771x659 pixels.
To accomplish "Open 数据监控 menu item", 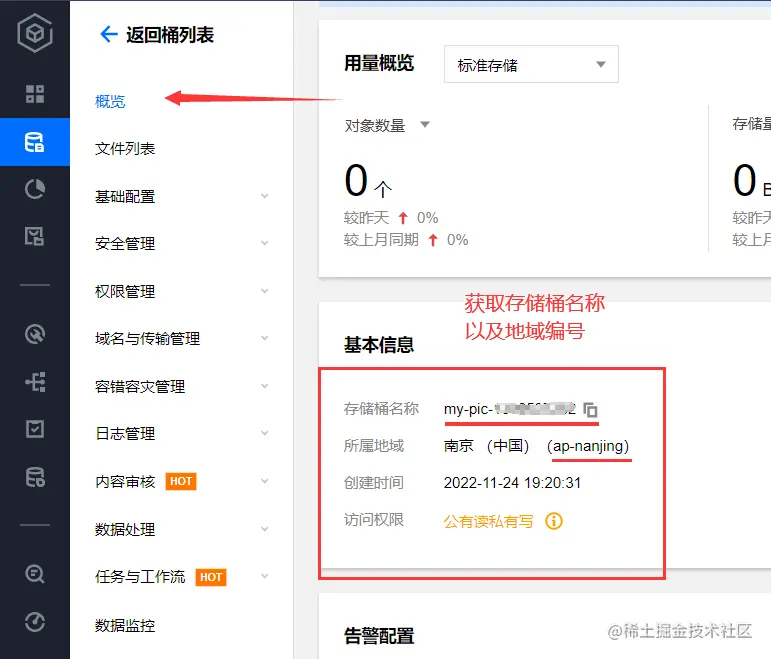I will tap(125, 626).
